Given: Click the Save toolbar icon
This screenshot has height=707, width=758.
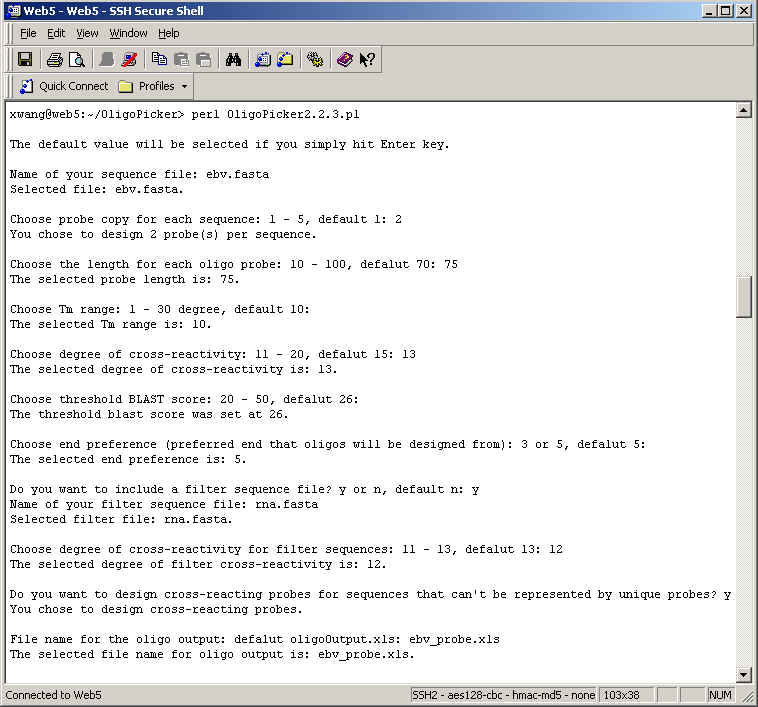Looking at the screenshot, I should [24, 59].
